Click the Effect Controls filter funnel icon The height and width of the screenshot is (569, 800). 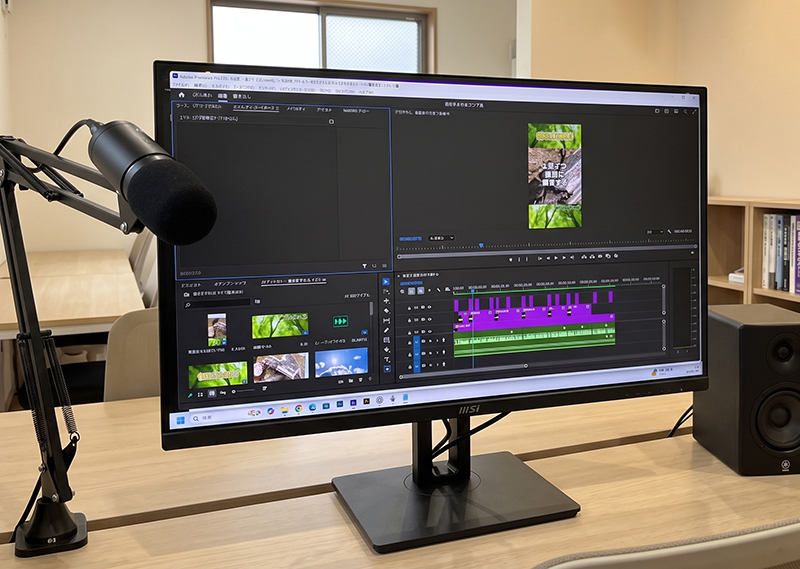(364, 266)
